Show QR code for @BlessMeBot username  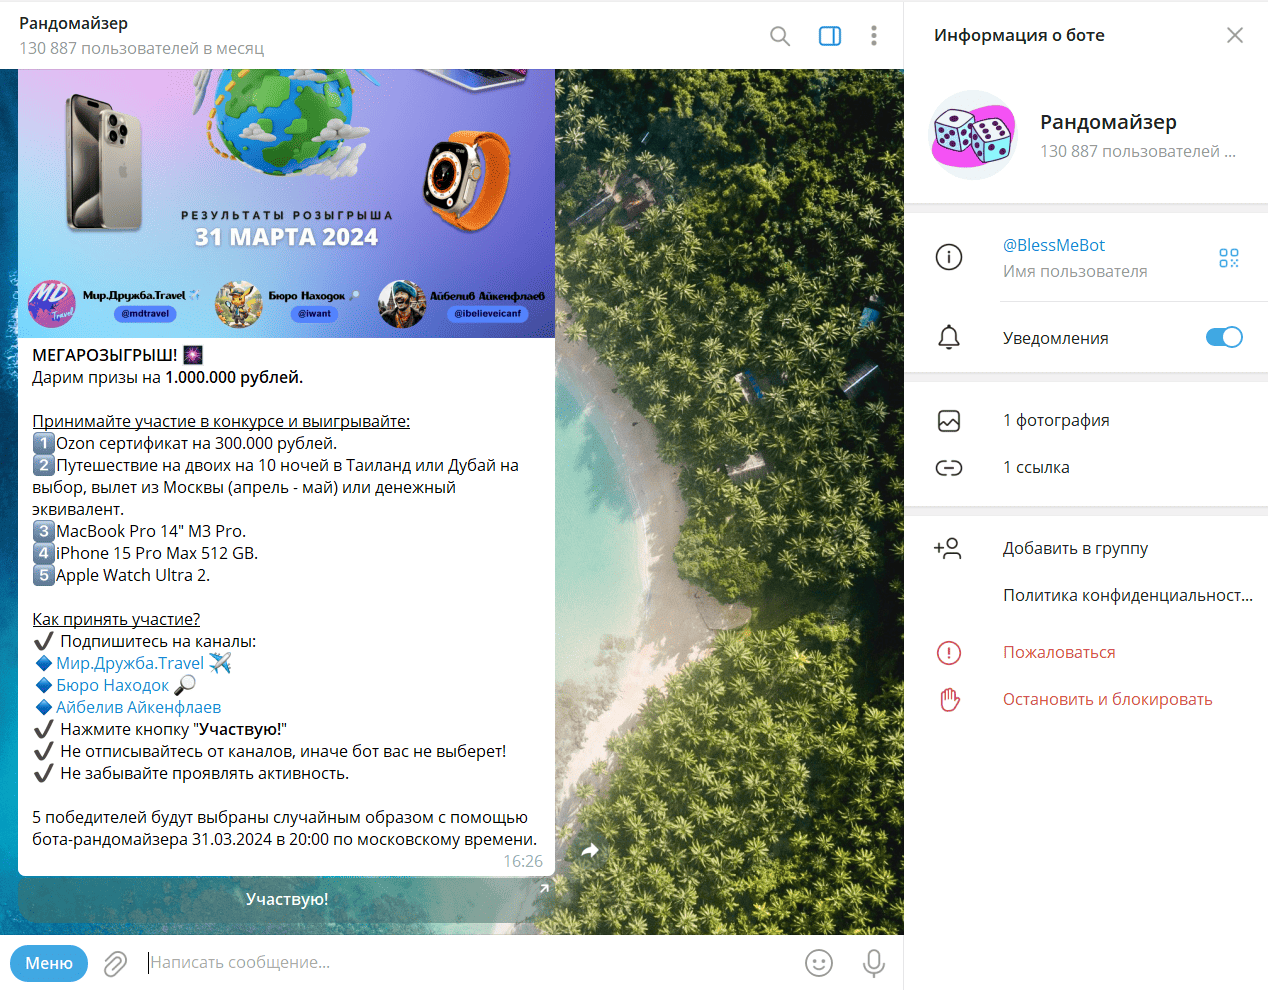pyautogui.click(x=1229, y=258)
